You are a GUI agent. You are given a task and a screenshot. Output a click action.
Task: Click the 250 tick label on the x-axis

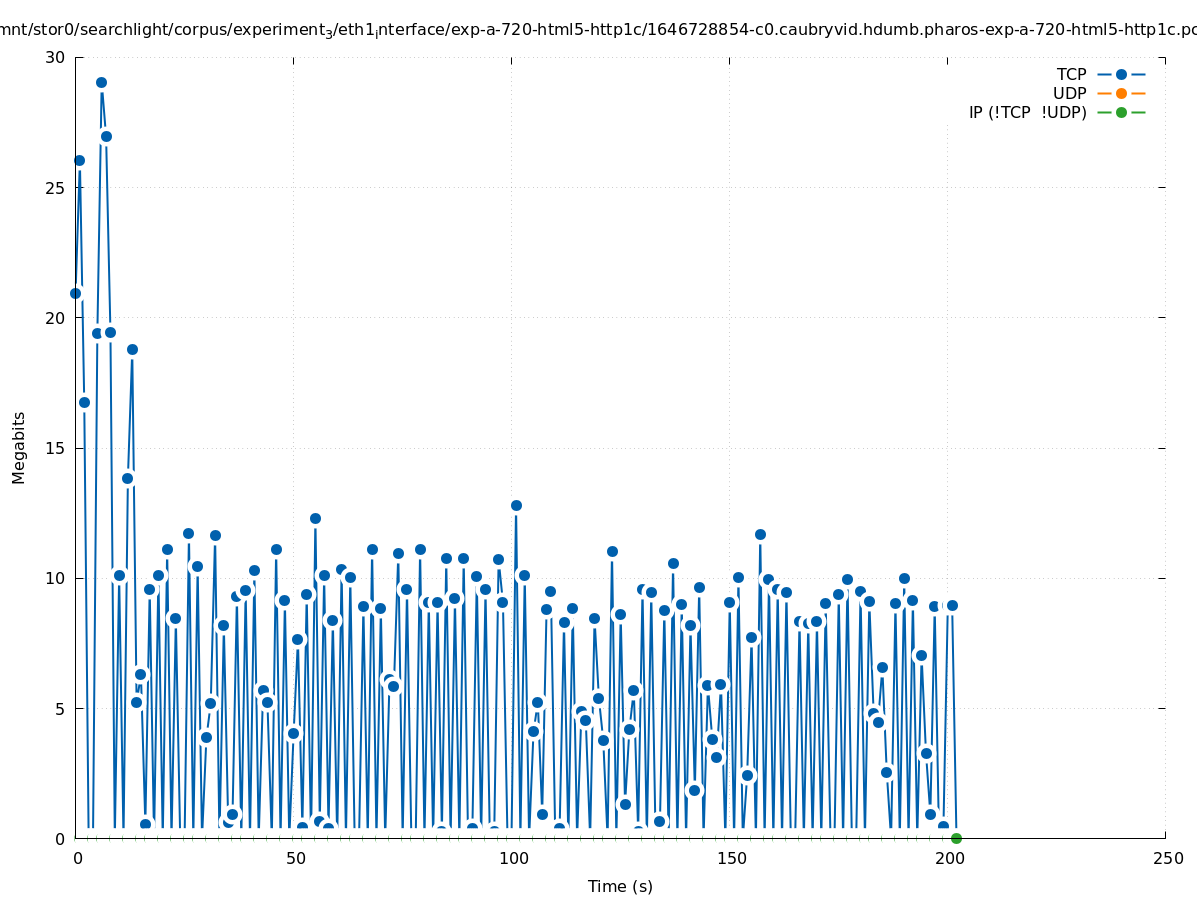[1167, 858]
